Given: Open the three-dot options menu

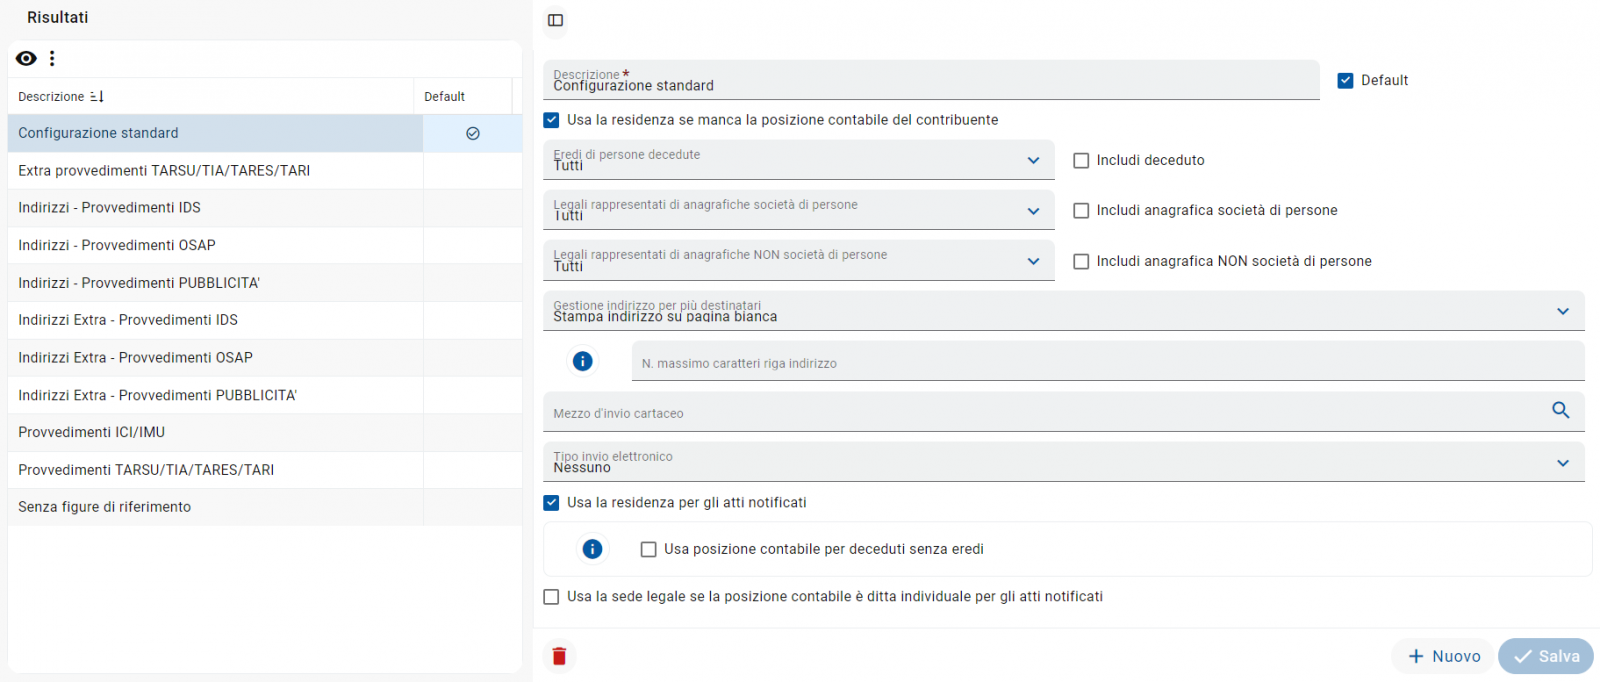Looking at the screenshot, I should 52,59.
